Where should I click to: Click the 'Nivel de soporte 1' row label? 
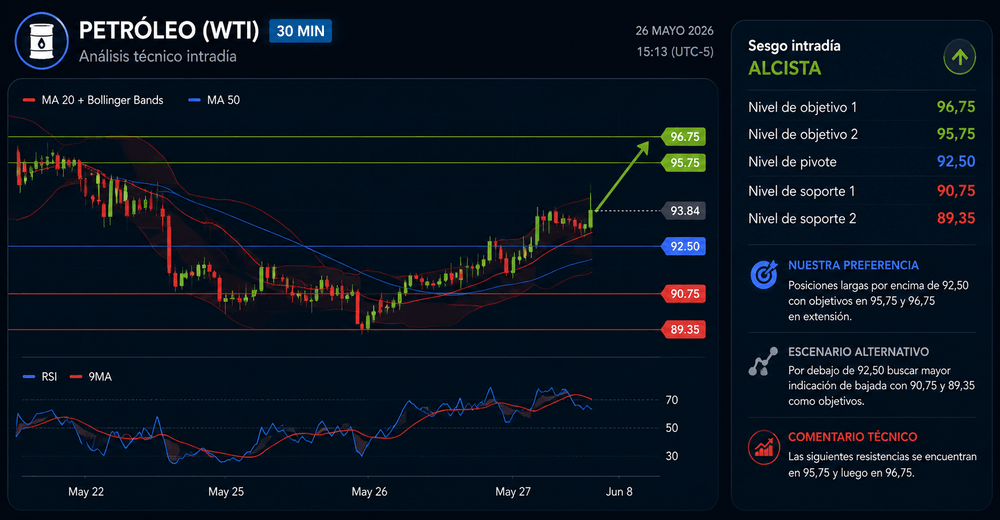point(802,191)
